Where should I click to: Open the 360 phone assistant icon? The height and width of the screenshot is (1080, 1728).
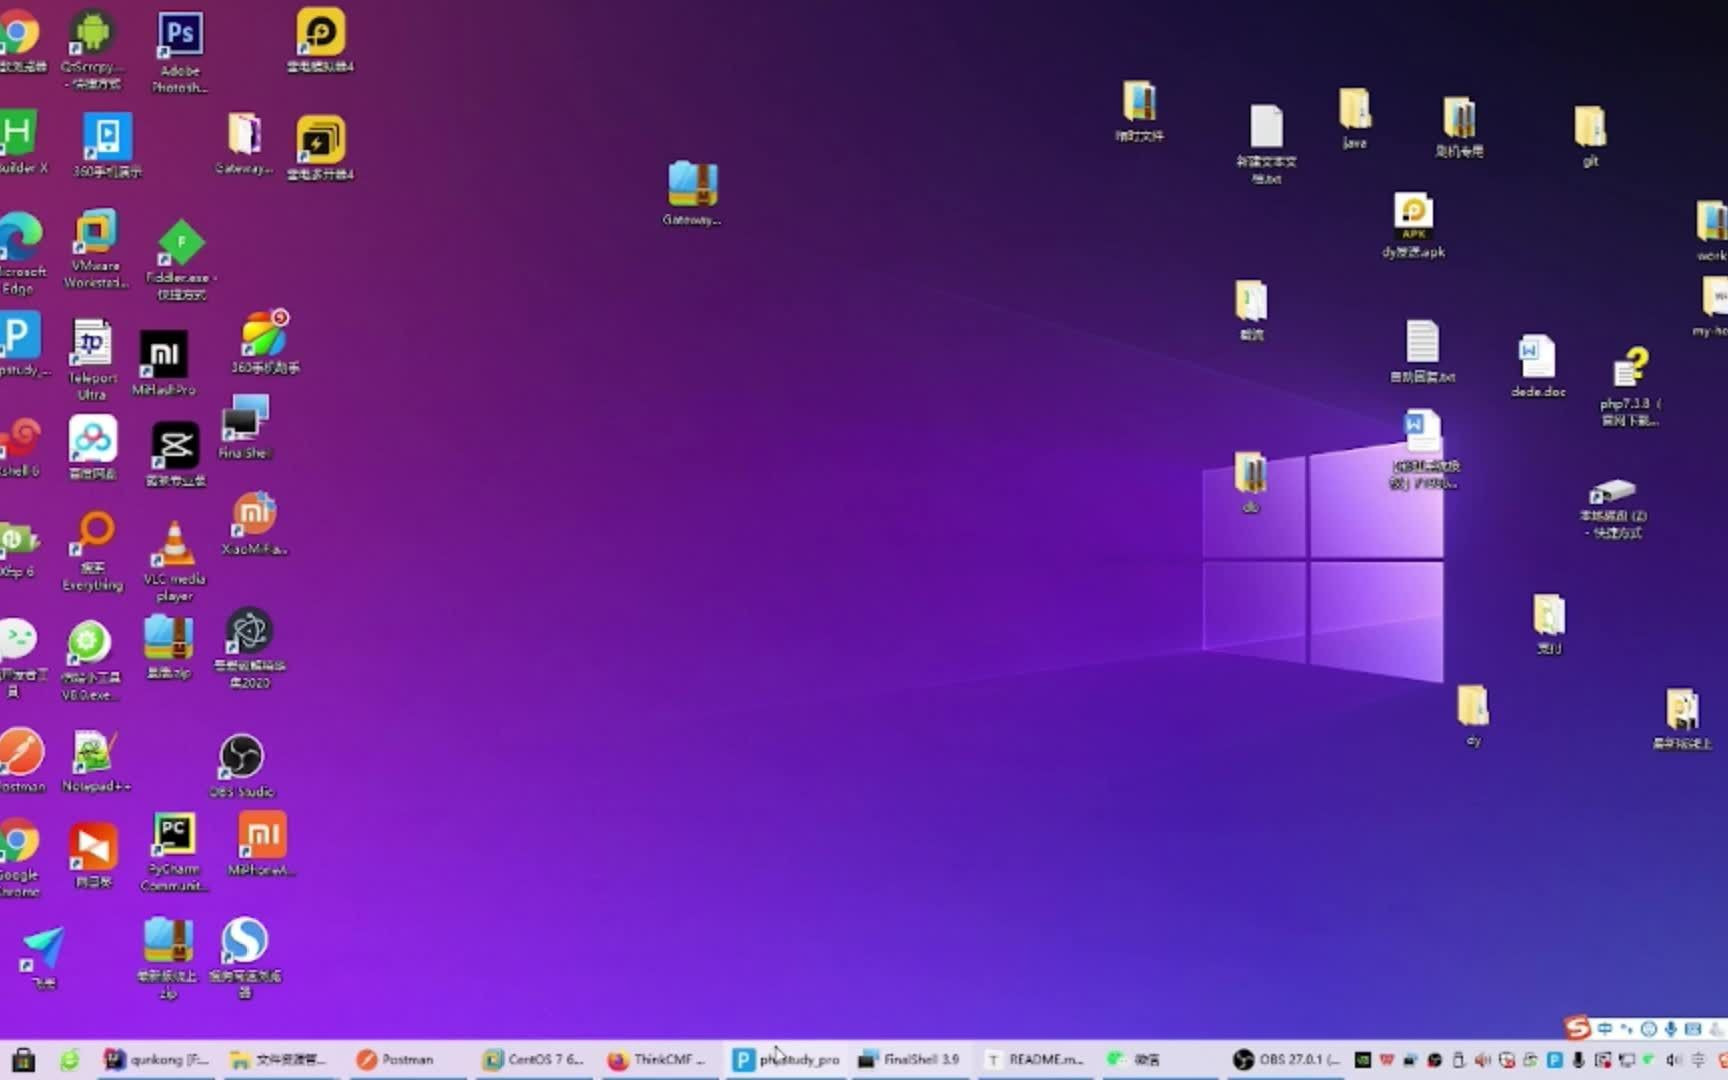click(265, 342)
